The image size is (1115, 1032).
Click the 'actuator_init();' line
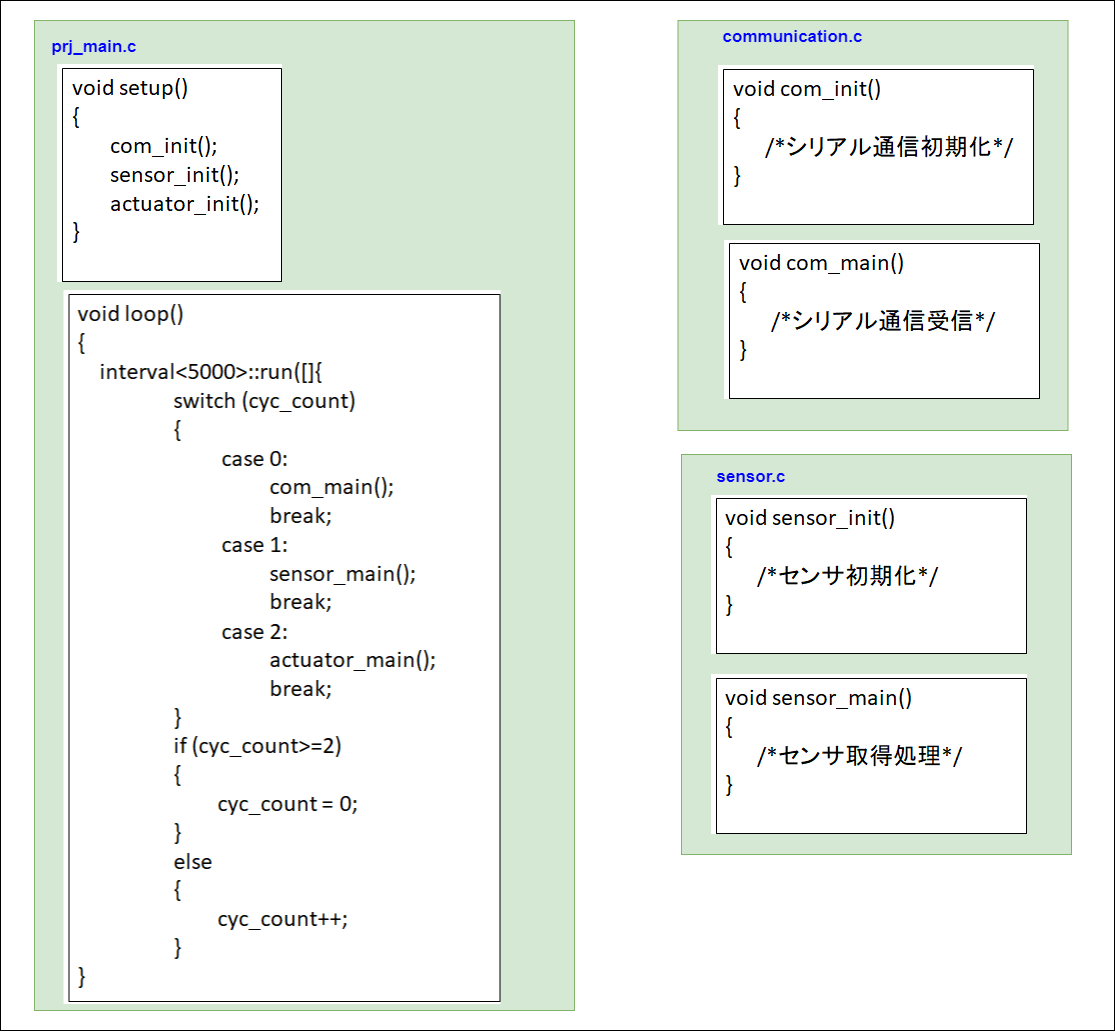click(x=184, y=204)
